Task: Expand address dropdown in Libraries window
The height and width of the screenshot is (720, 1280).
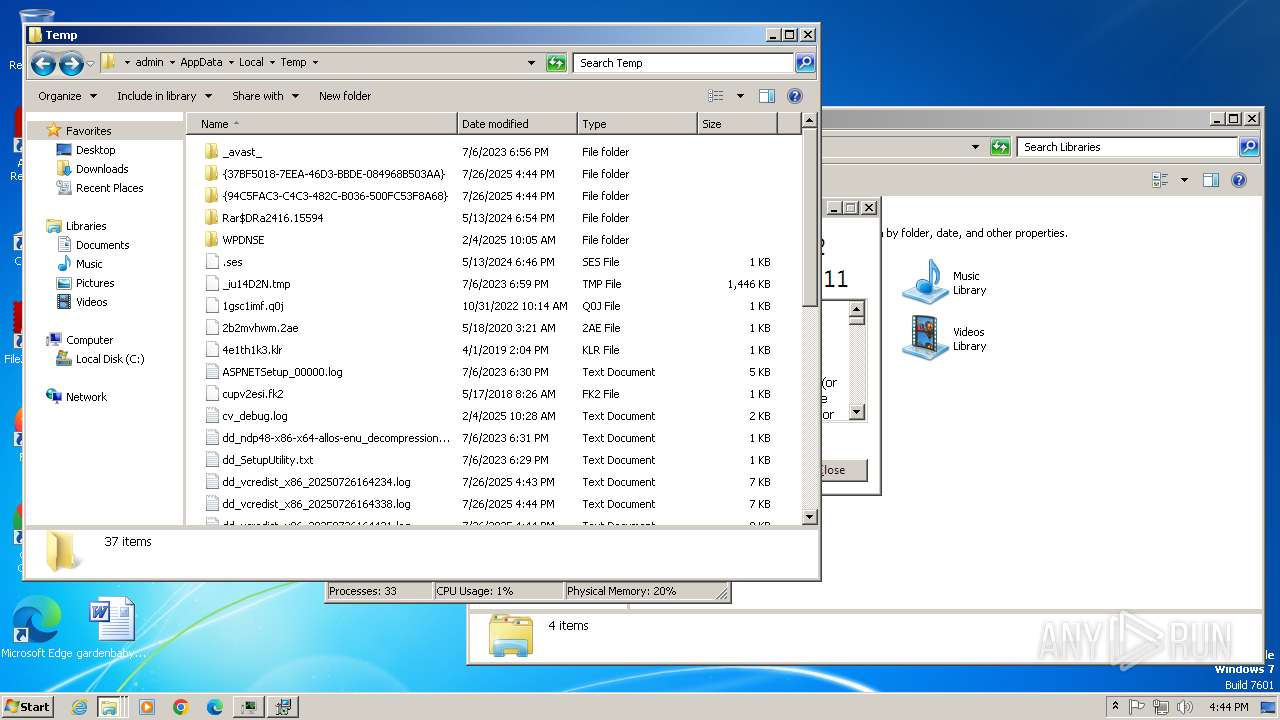Action: [x=975, y=147]
